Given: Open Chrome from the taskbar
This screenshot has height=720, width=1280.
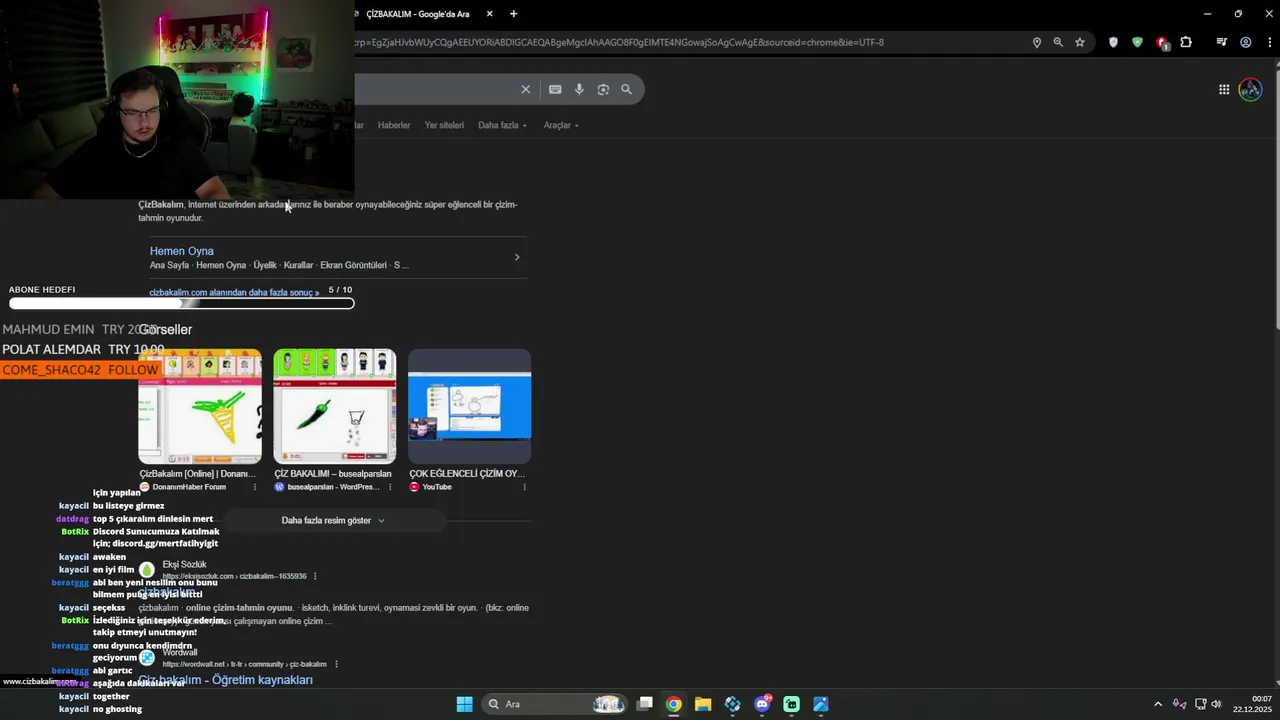Looking at the screenshot, I should [x=674, y=704].
